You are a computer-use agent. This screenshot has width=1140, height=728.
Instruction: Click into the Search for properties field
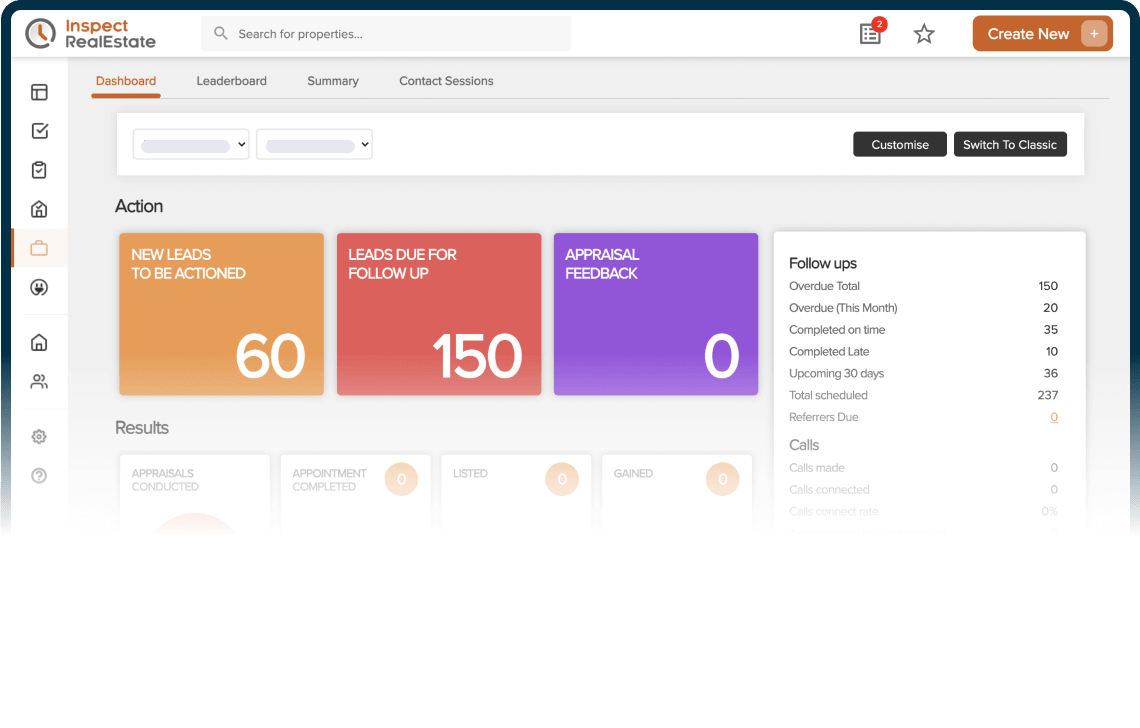386,33
